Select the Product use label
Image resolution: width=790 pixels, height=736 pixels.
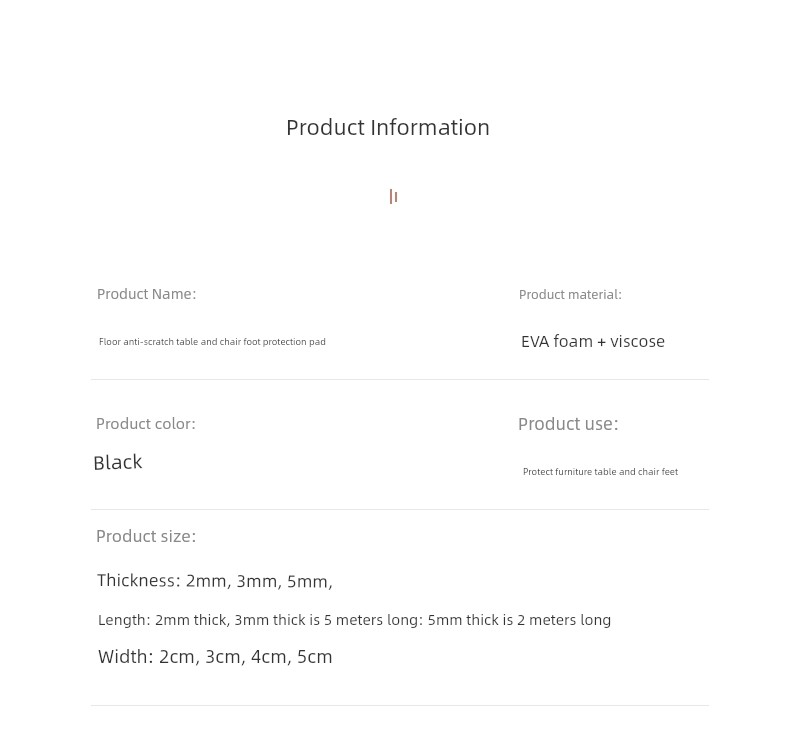click(568, 424)
